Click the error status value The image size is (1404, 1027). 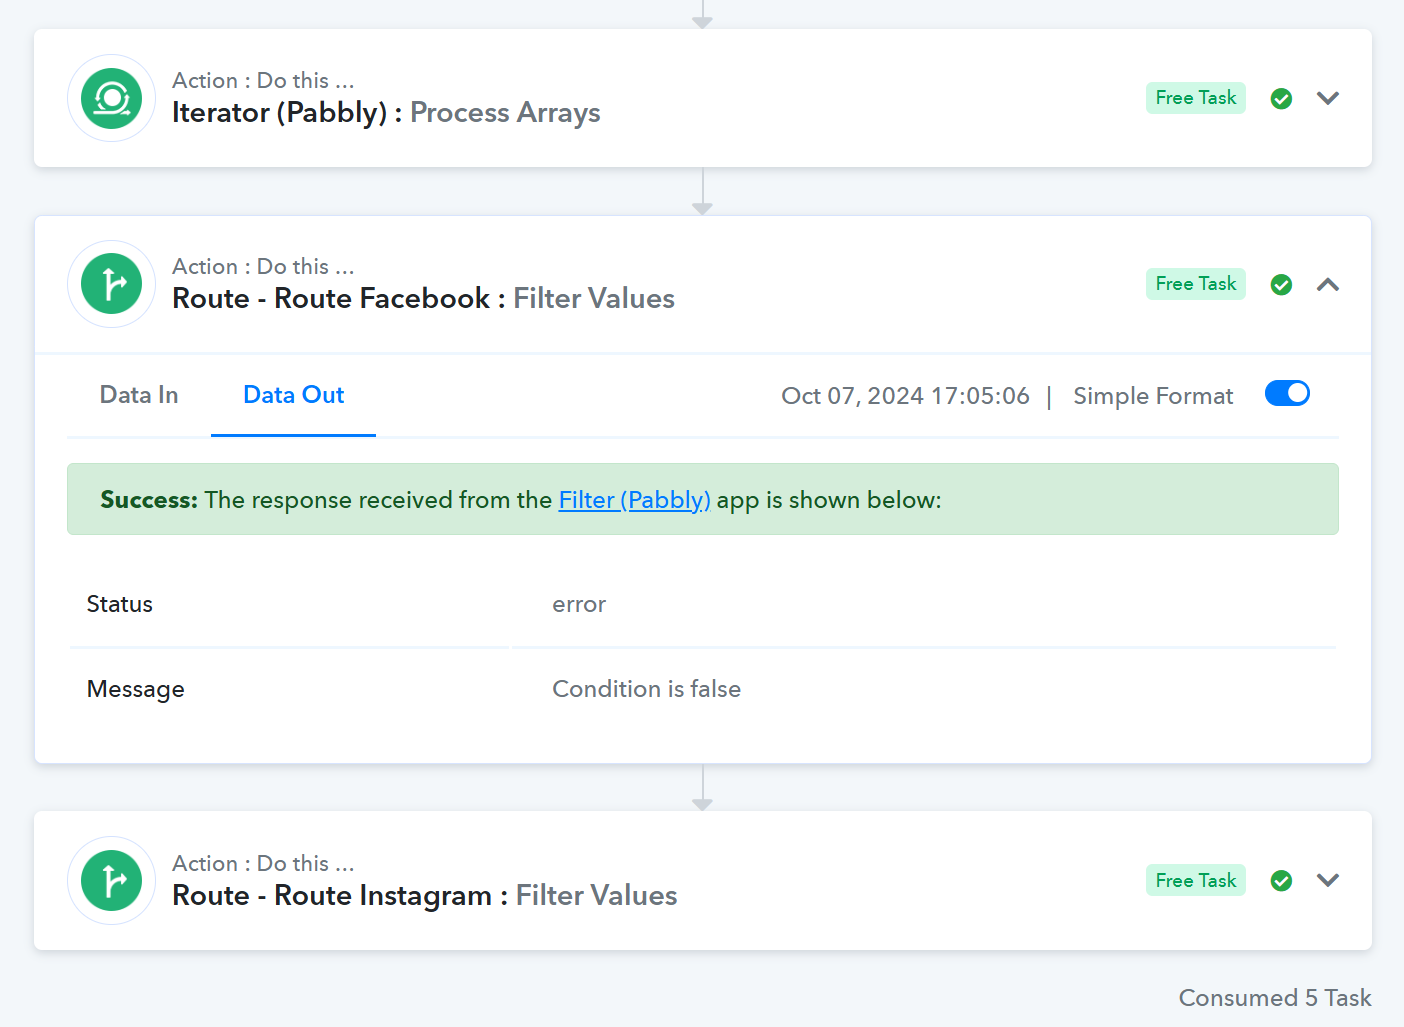tap(579, 604)
